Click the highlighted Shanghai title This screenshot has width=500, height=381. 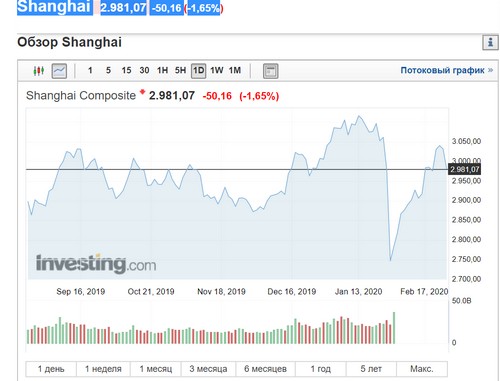[x=55, y=7]
